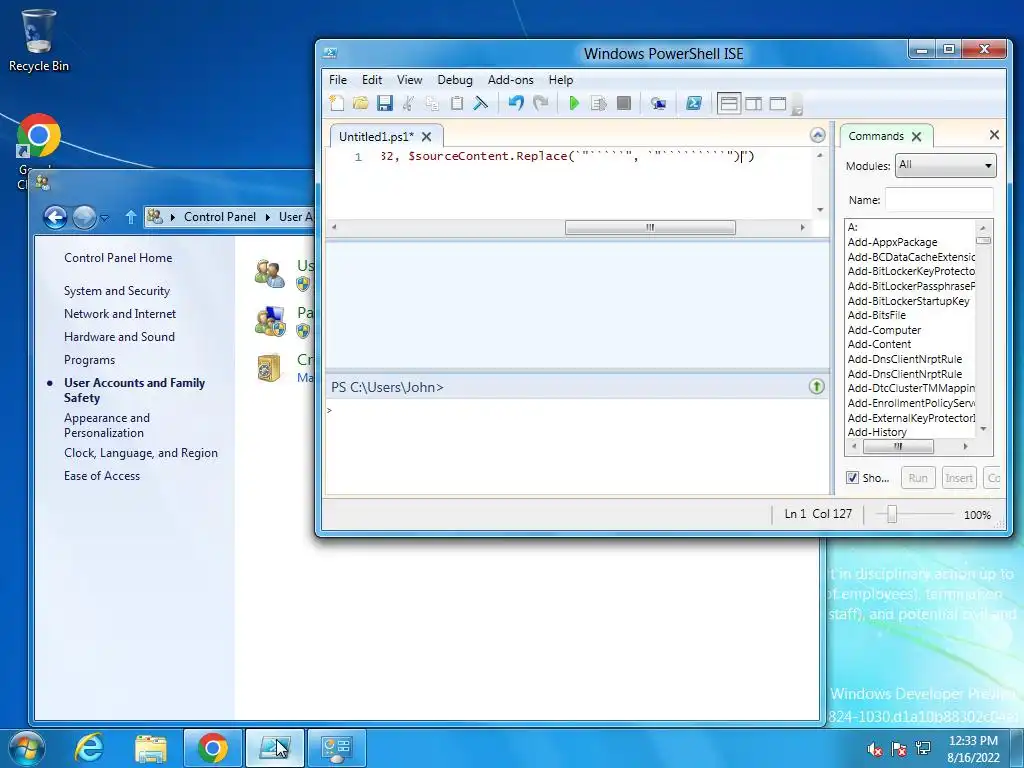Launch Internet Explorer from the taskbar
This screenshot has height=768, width=1024.
coord(89,748)
